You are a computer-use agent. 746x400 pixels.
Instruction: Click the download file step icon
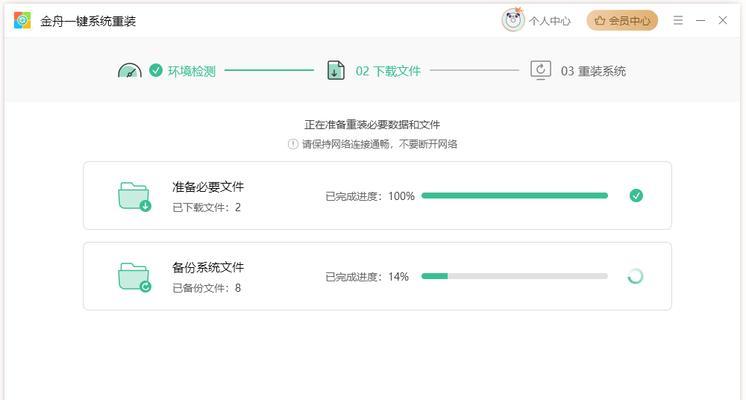pos(336,70)
